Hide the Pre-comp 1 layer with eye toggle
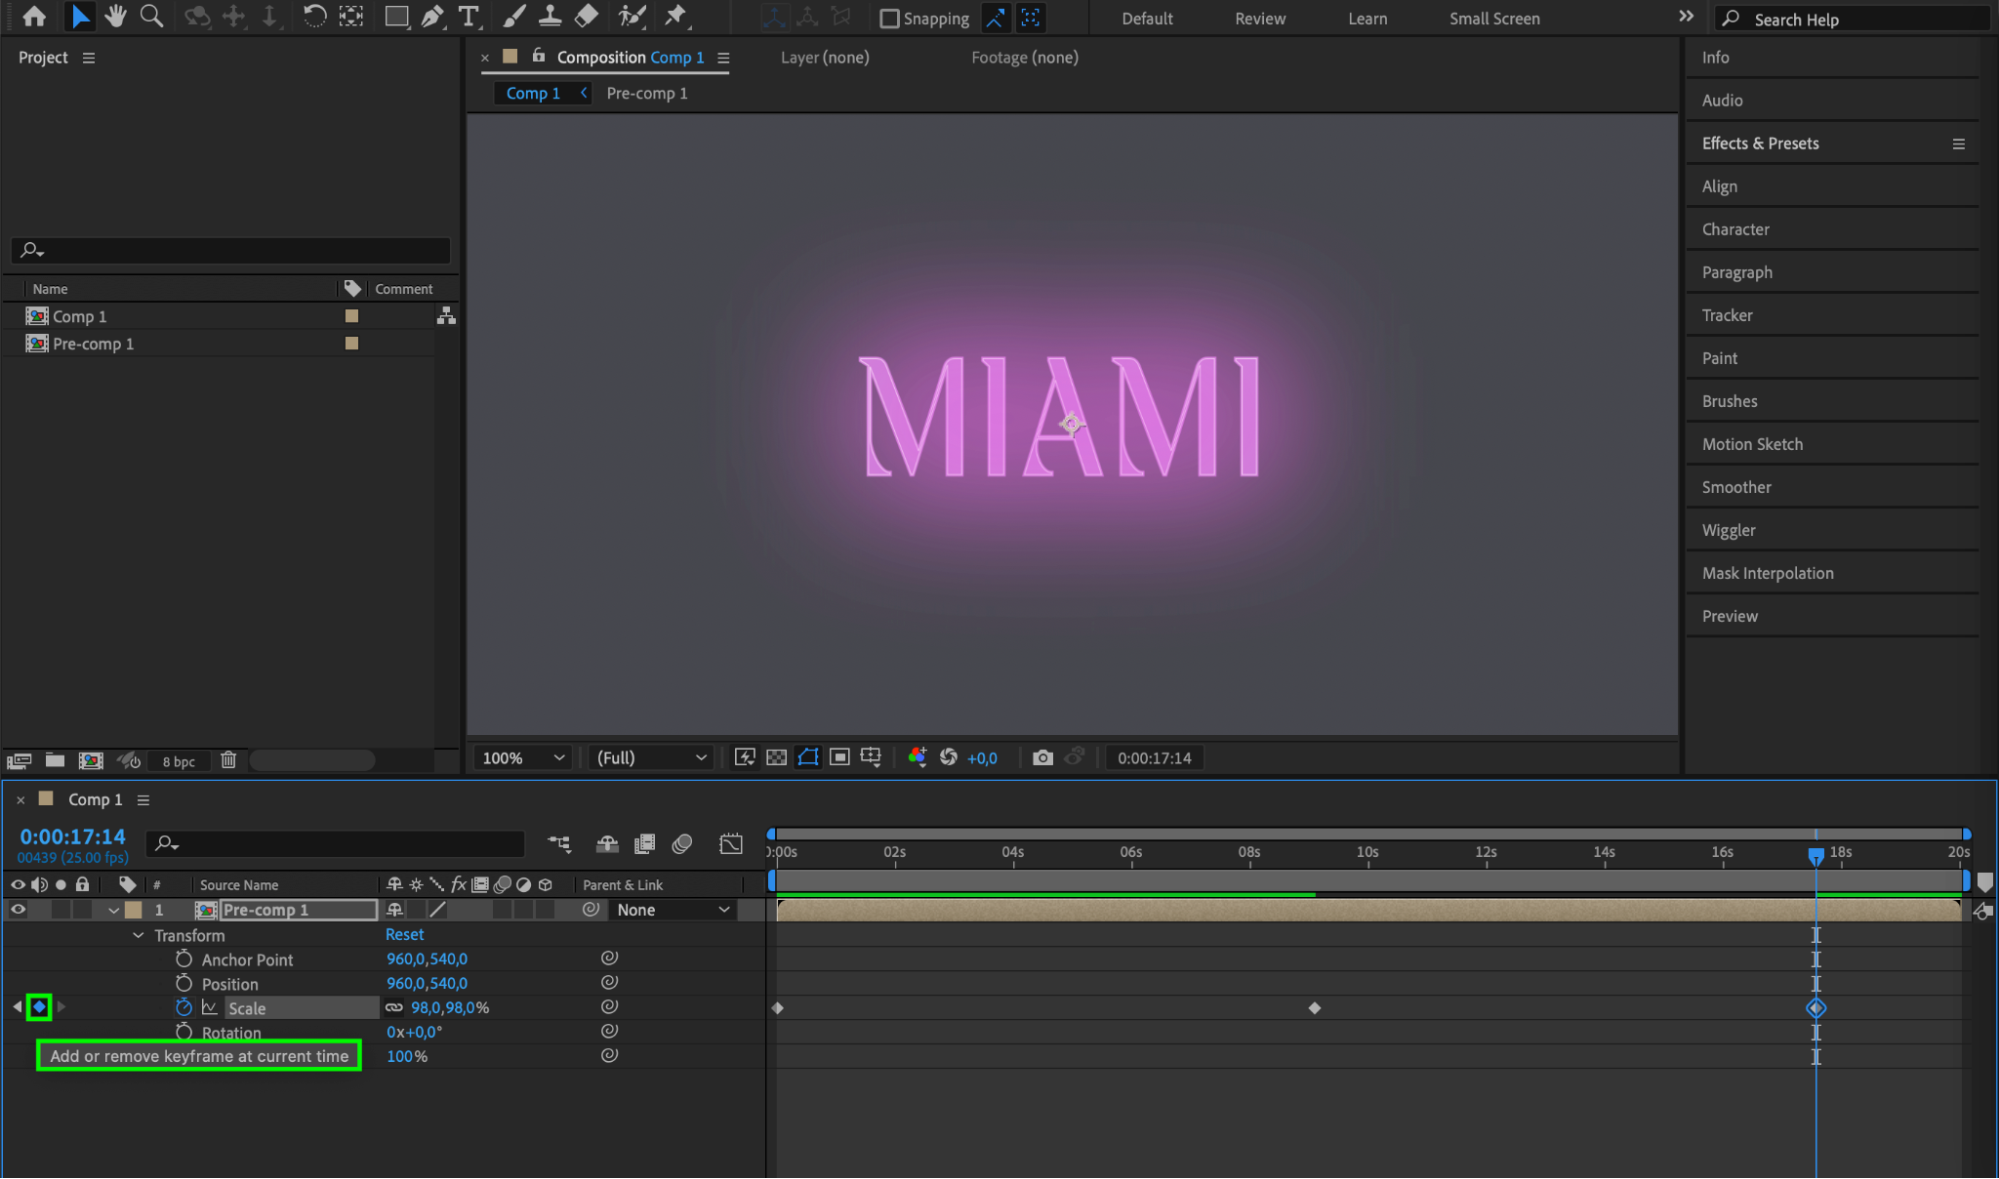Screen dimensions: 1999x1179 click(18, 910)
